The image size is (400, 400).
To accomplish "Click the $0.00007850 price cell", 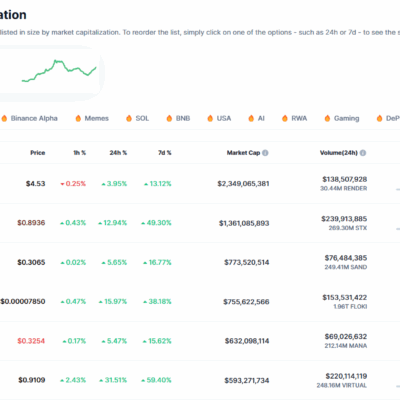I will (23, 302).
